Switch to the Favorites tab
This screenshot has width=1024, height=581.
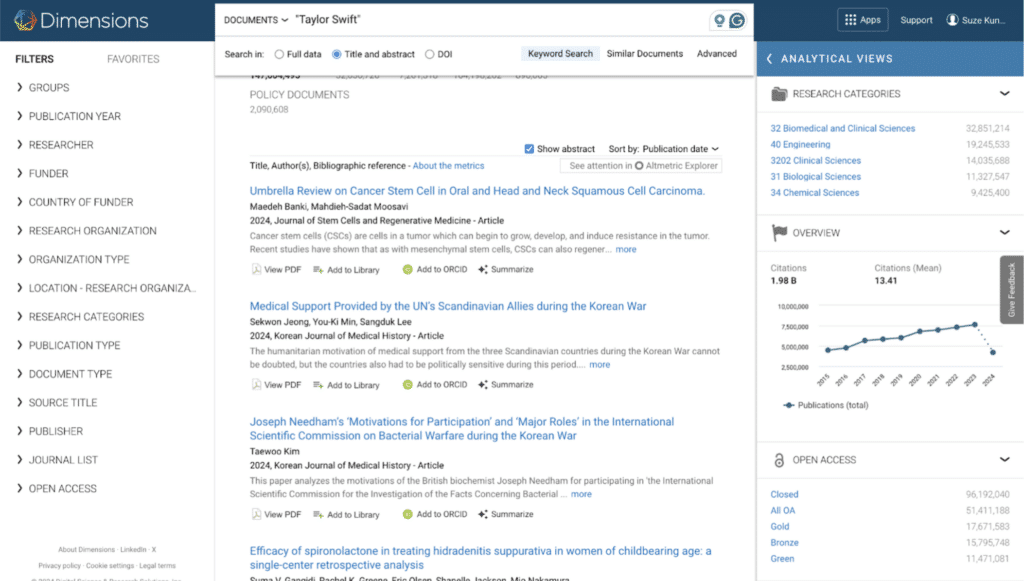(133, 59)
